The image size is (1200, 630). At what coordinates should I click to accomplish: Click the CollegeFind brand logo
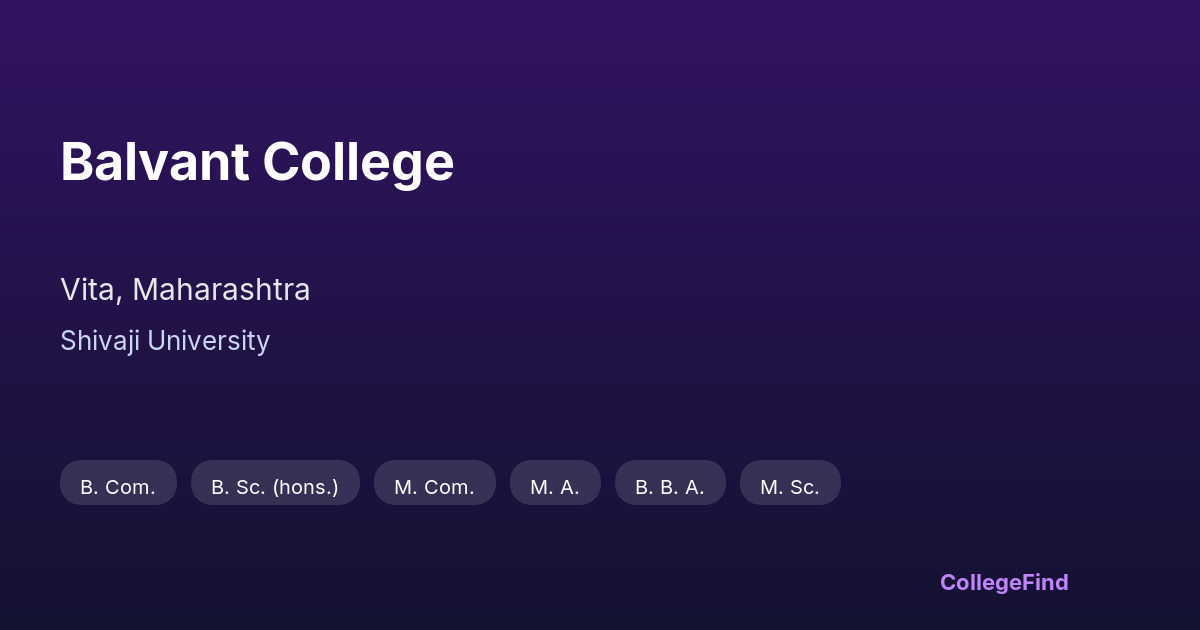click(1004, 582)
